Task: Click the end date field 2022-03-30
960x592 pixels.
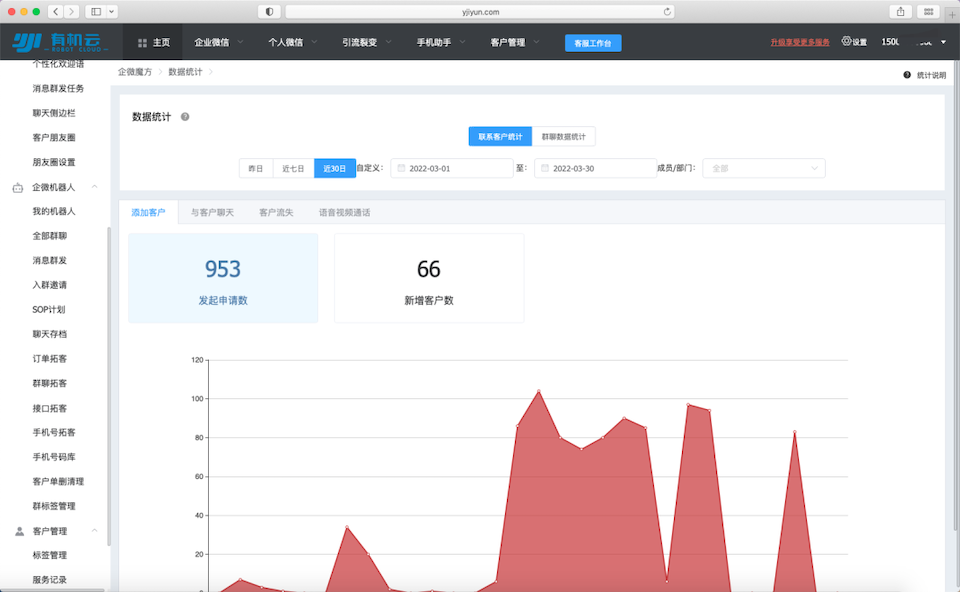Action: tap(595, 168)
